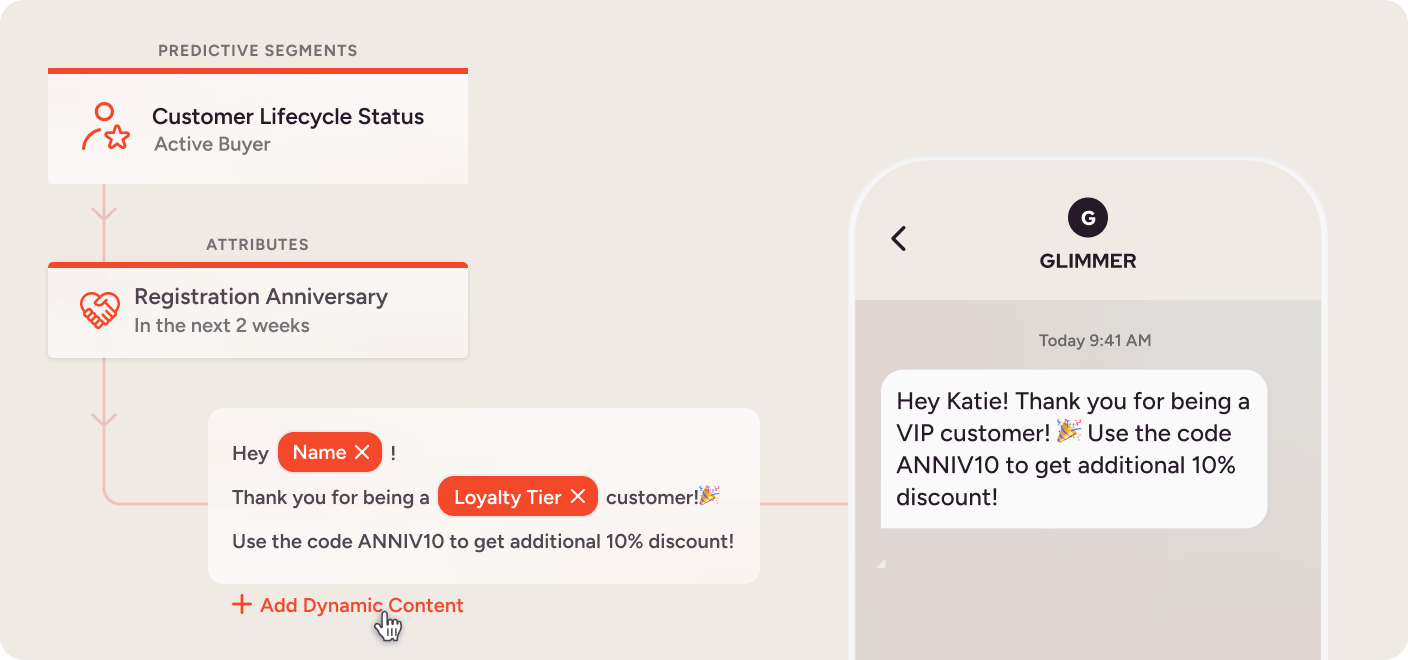
Task: Click the plus icon beside Add Dynamic Content
Action: click(x=241, y=605)
